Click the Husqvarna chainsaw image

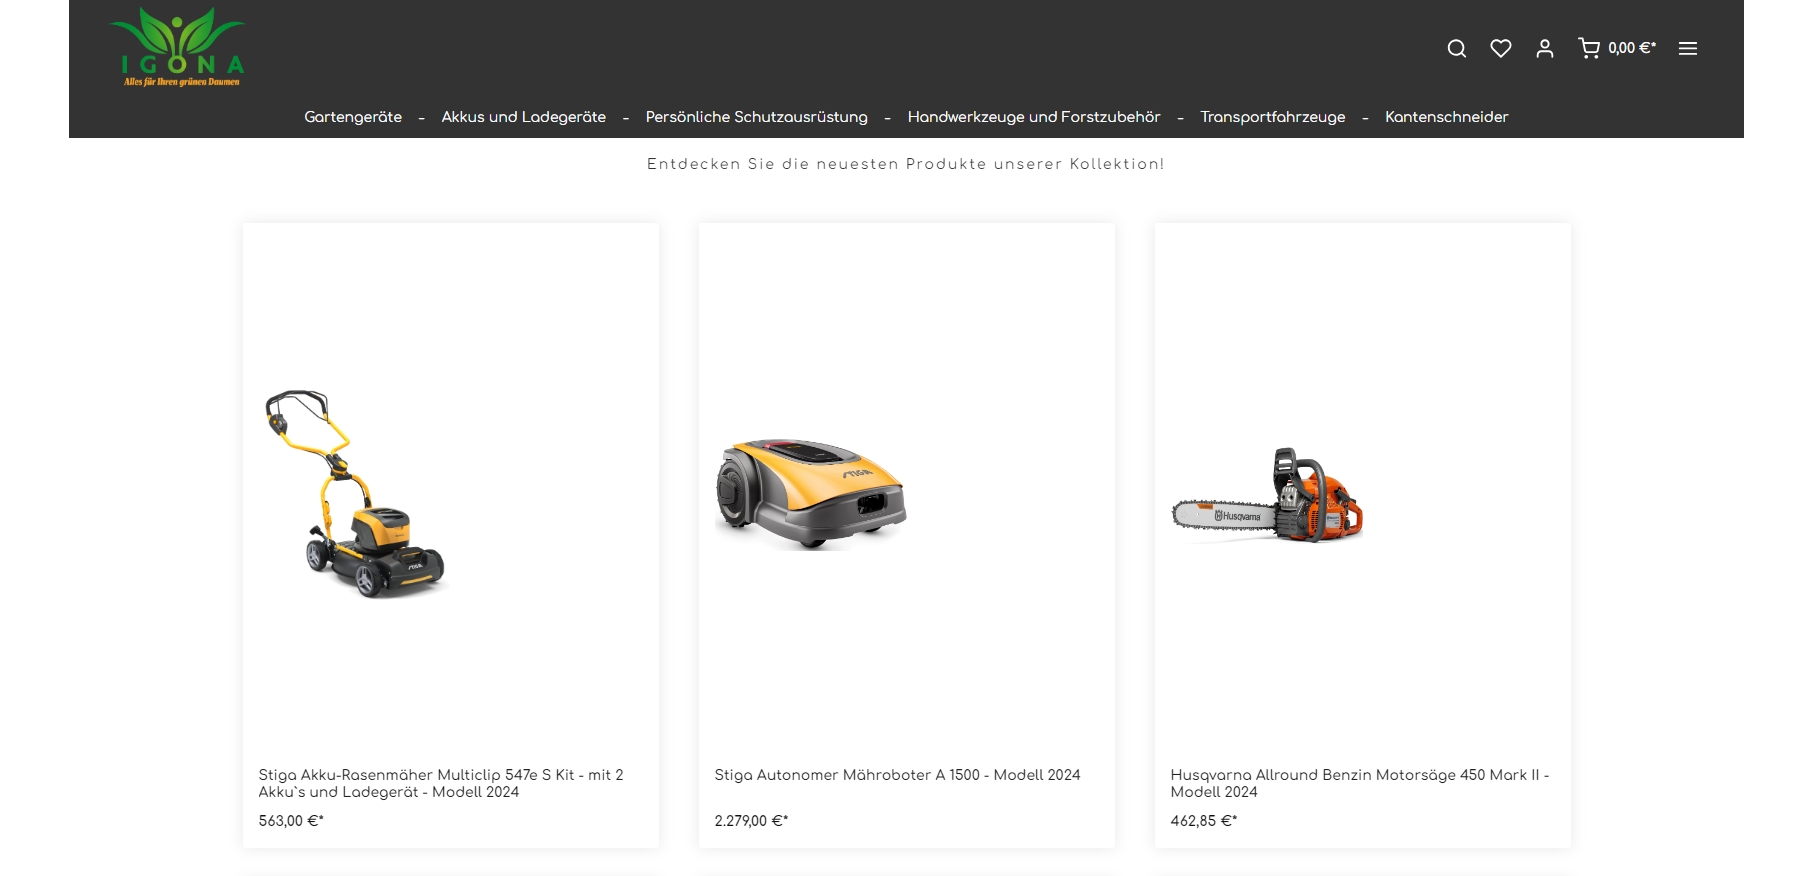coord(1267,496)
